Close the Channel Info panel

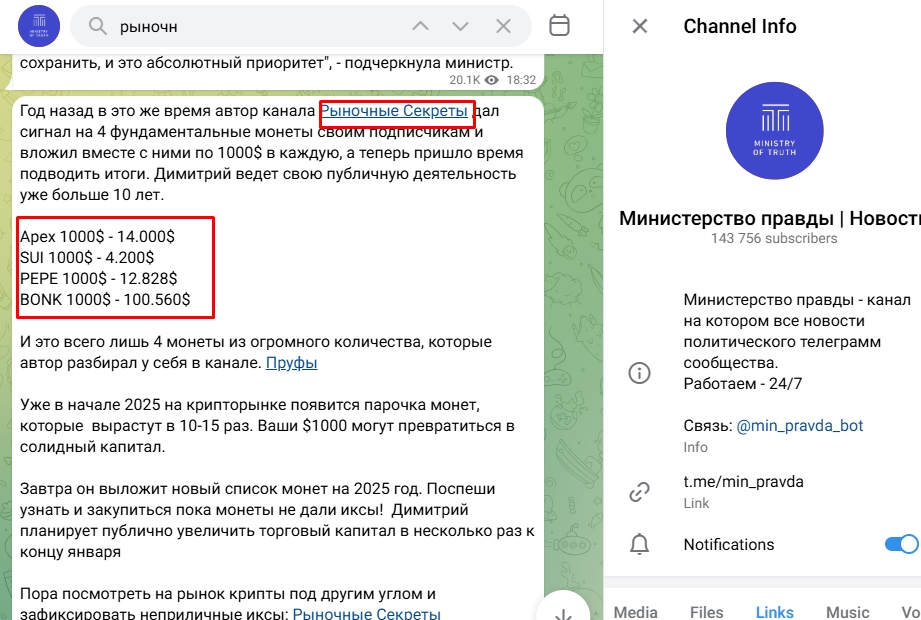[x=640, y=26]
